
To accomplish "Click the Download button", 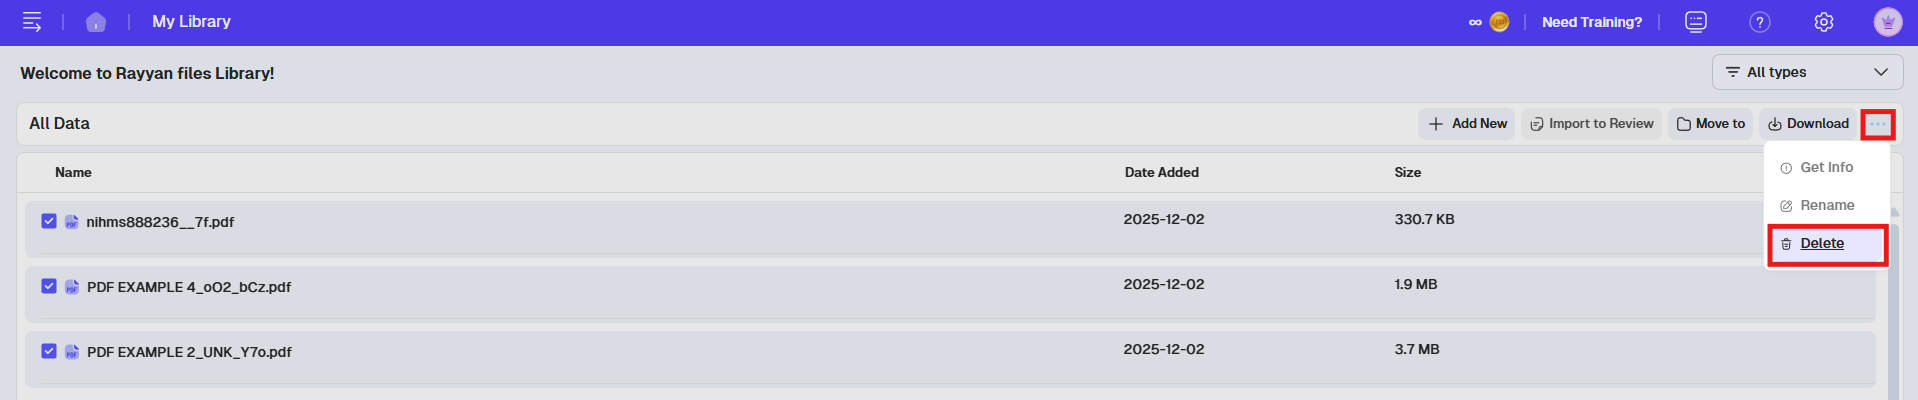I will tap(1808, 124).
